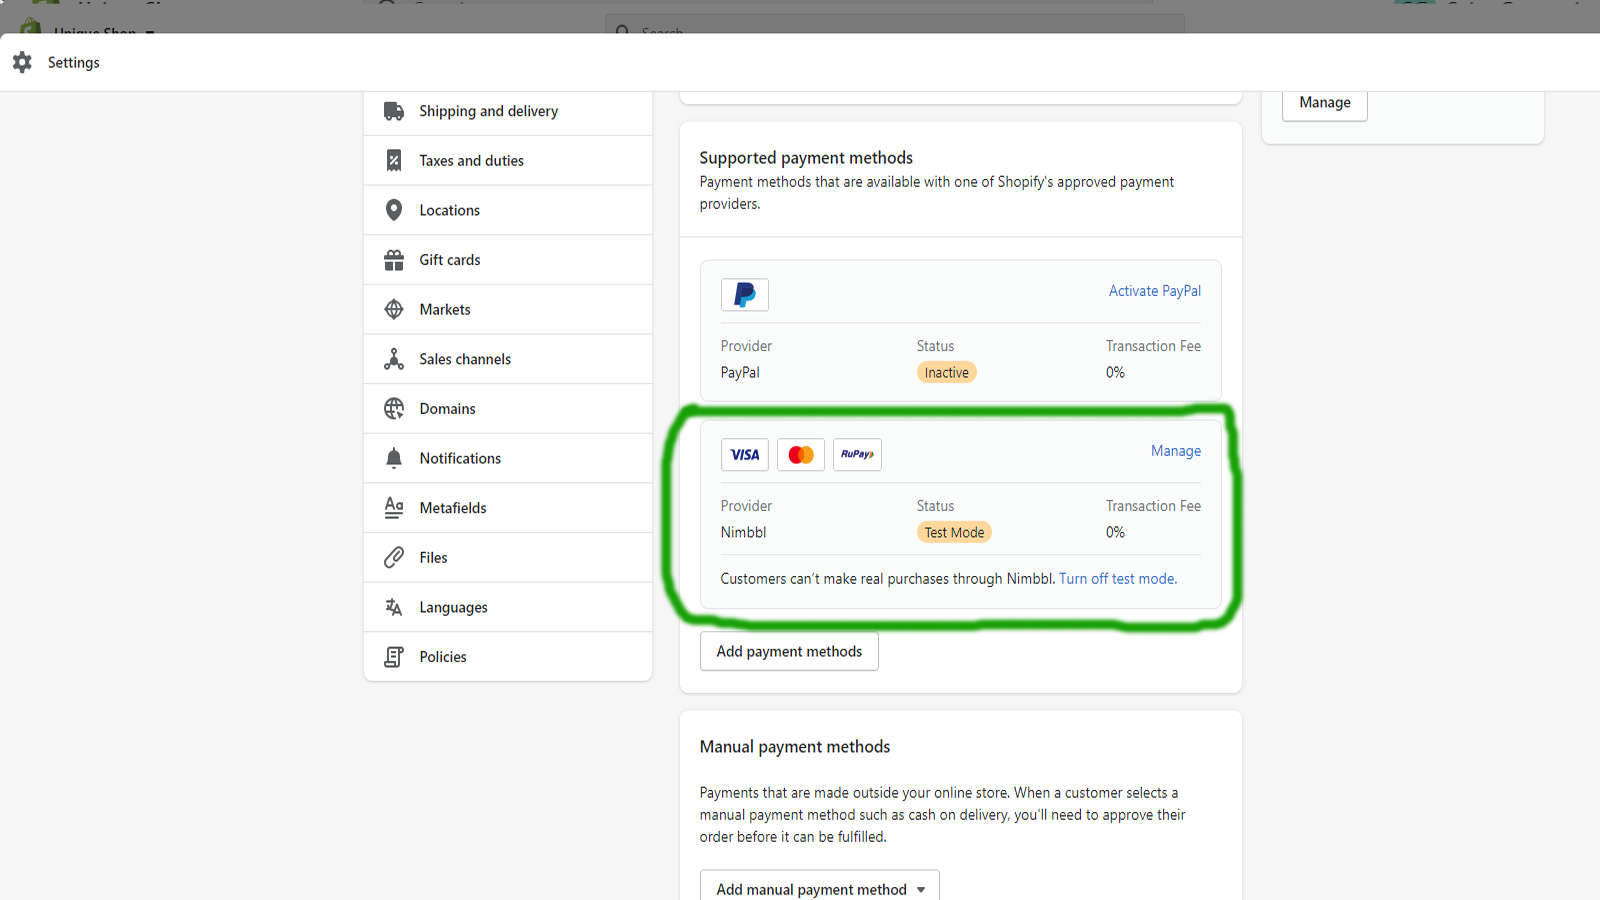
Task: Click the Mastercard logo
Action: click(x=801, y=455)
